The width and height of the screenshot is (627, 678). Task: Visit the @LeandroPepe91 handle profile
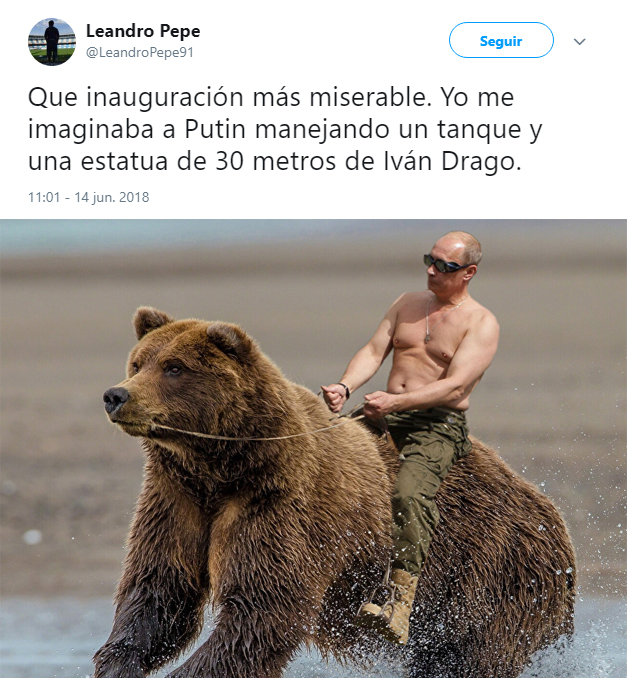coord(140,52)
